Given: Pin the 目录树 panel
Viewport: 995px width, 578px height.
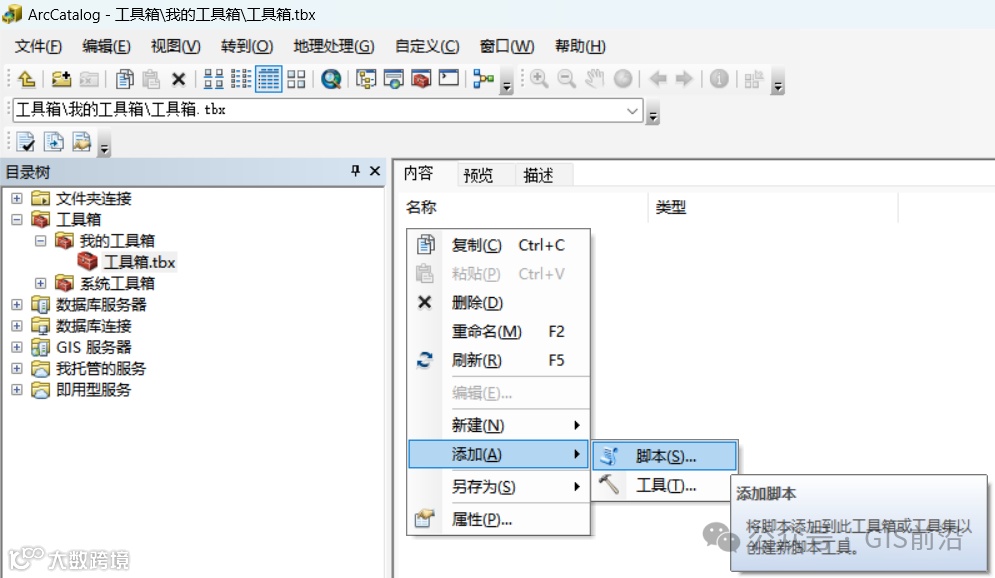Looking at the screenshot, I should [355, 171].
